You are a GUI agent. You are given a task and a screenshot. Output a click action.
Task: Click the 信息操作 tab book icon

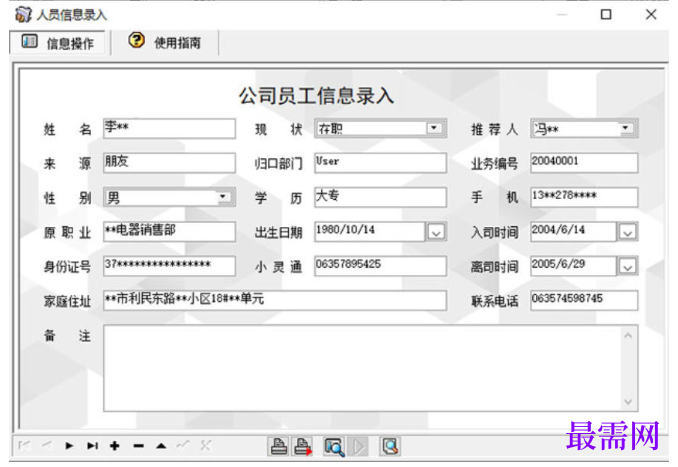point(29,42)
